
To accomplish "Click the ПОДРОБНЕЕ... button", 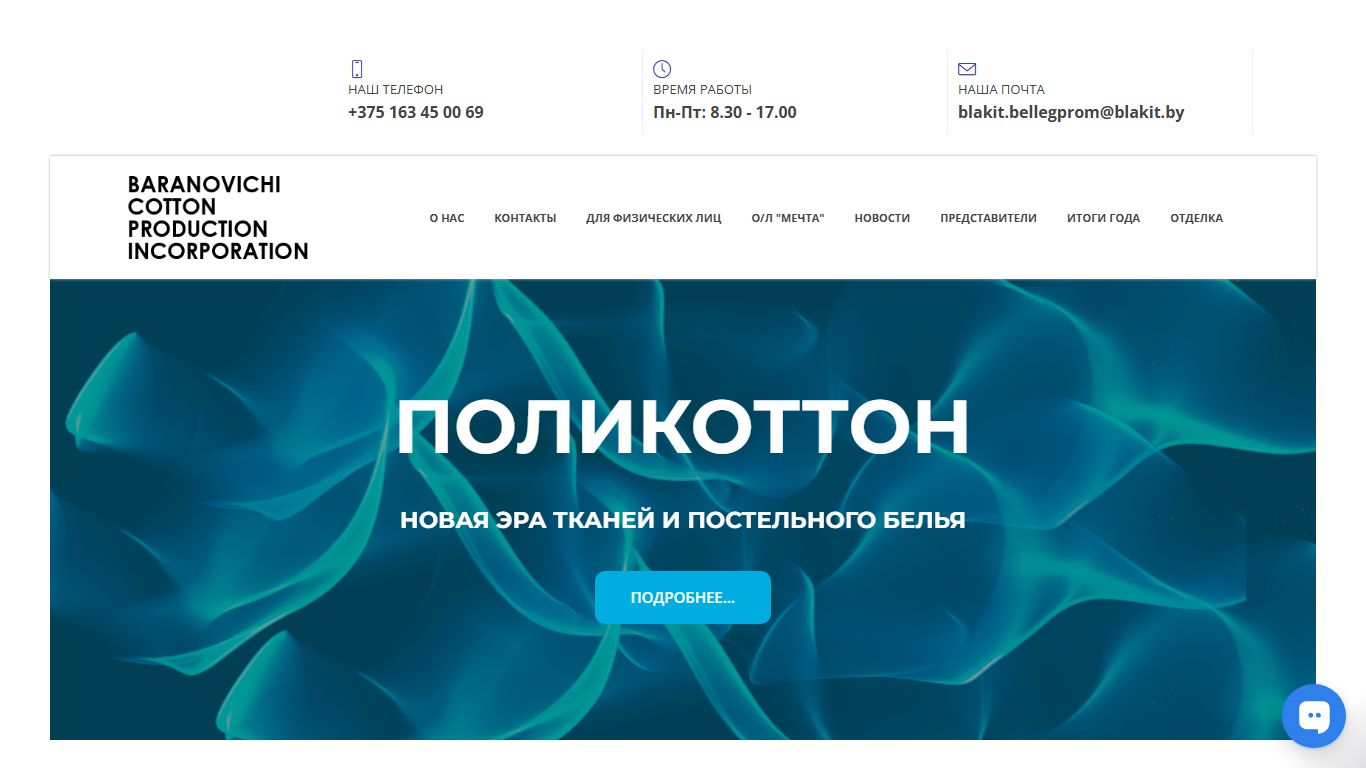I will click(x=683, y=598).
